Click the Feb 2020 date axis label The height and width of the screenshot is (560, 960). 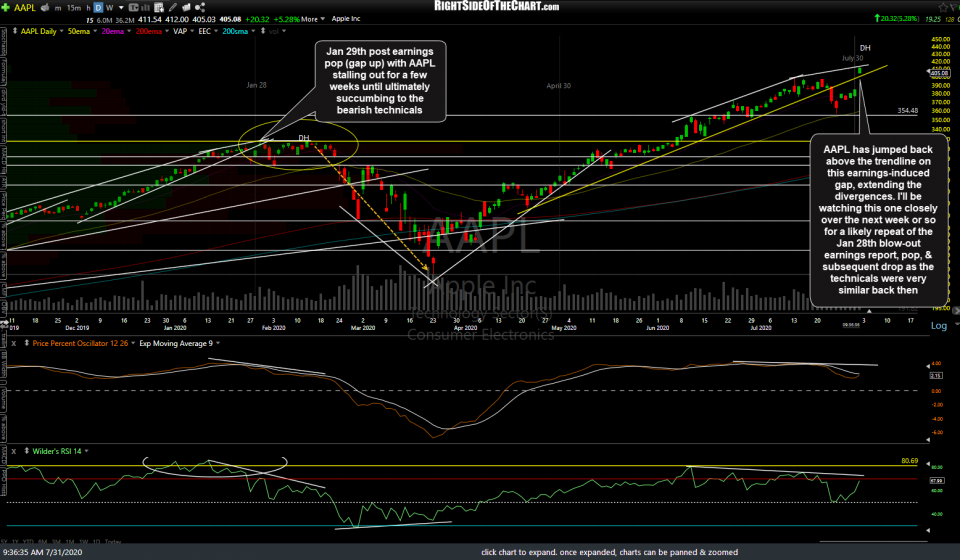274,328
